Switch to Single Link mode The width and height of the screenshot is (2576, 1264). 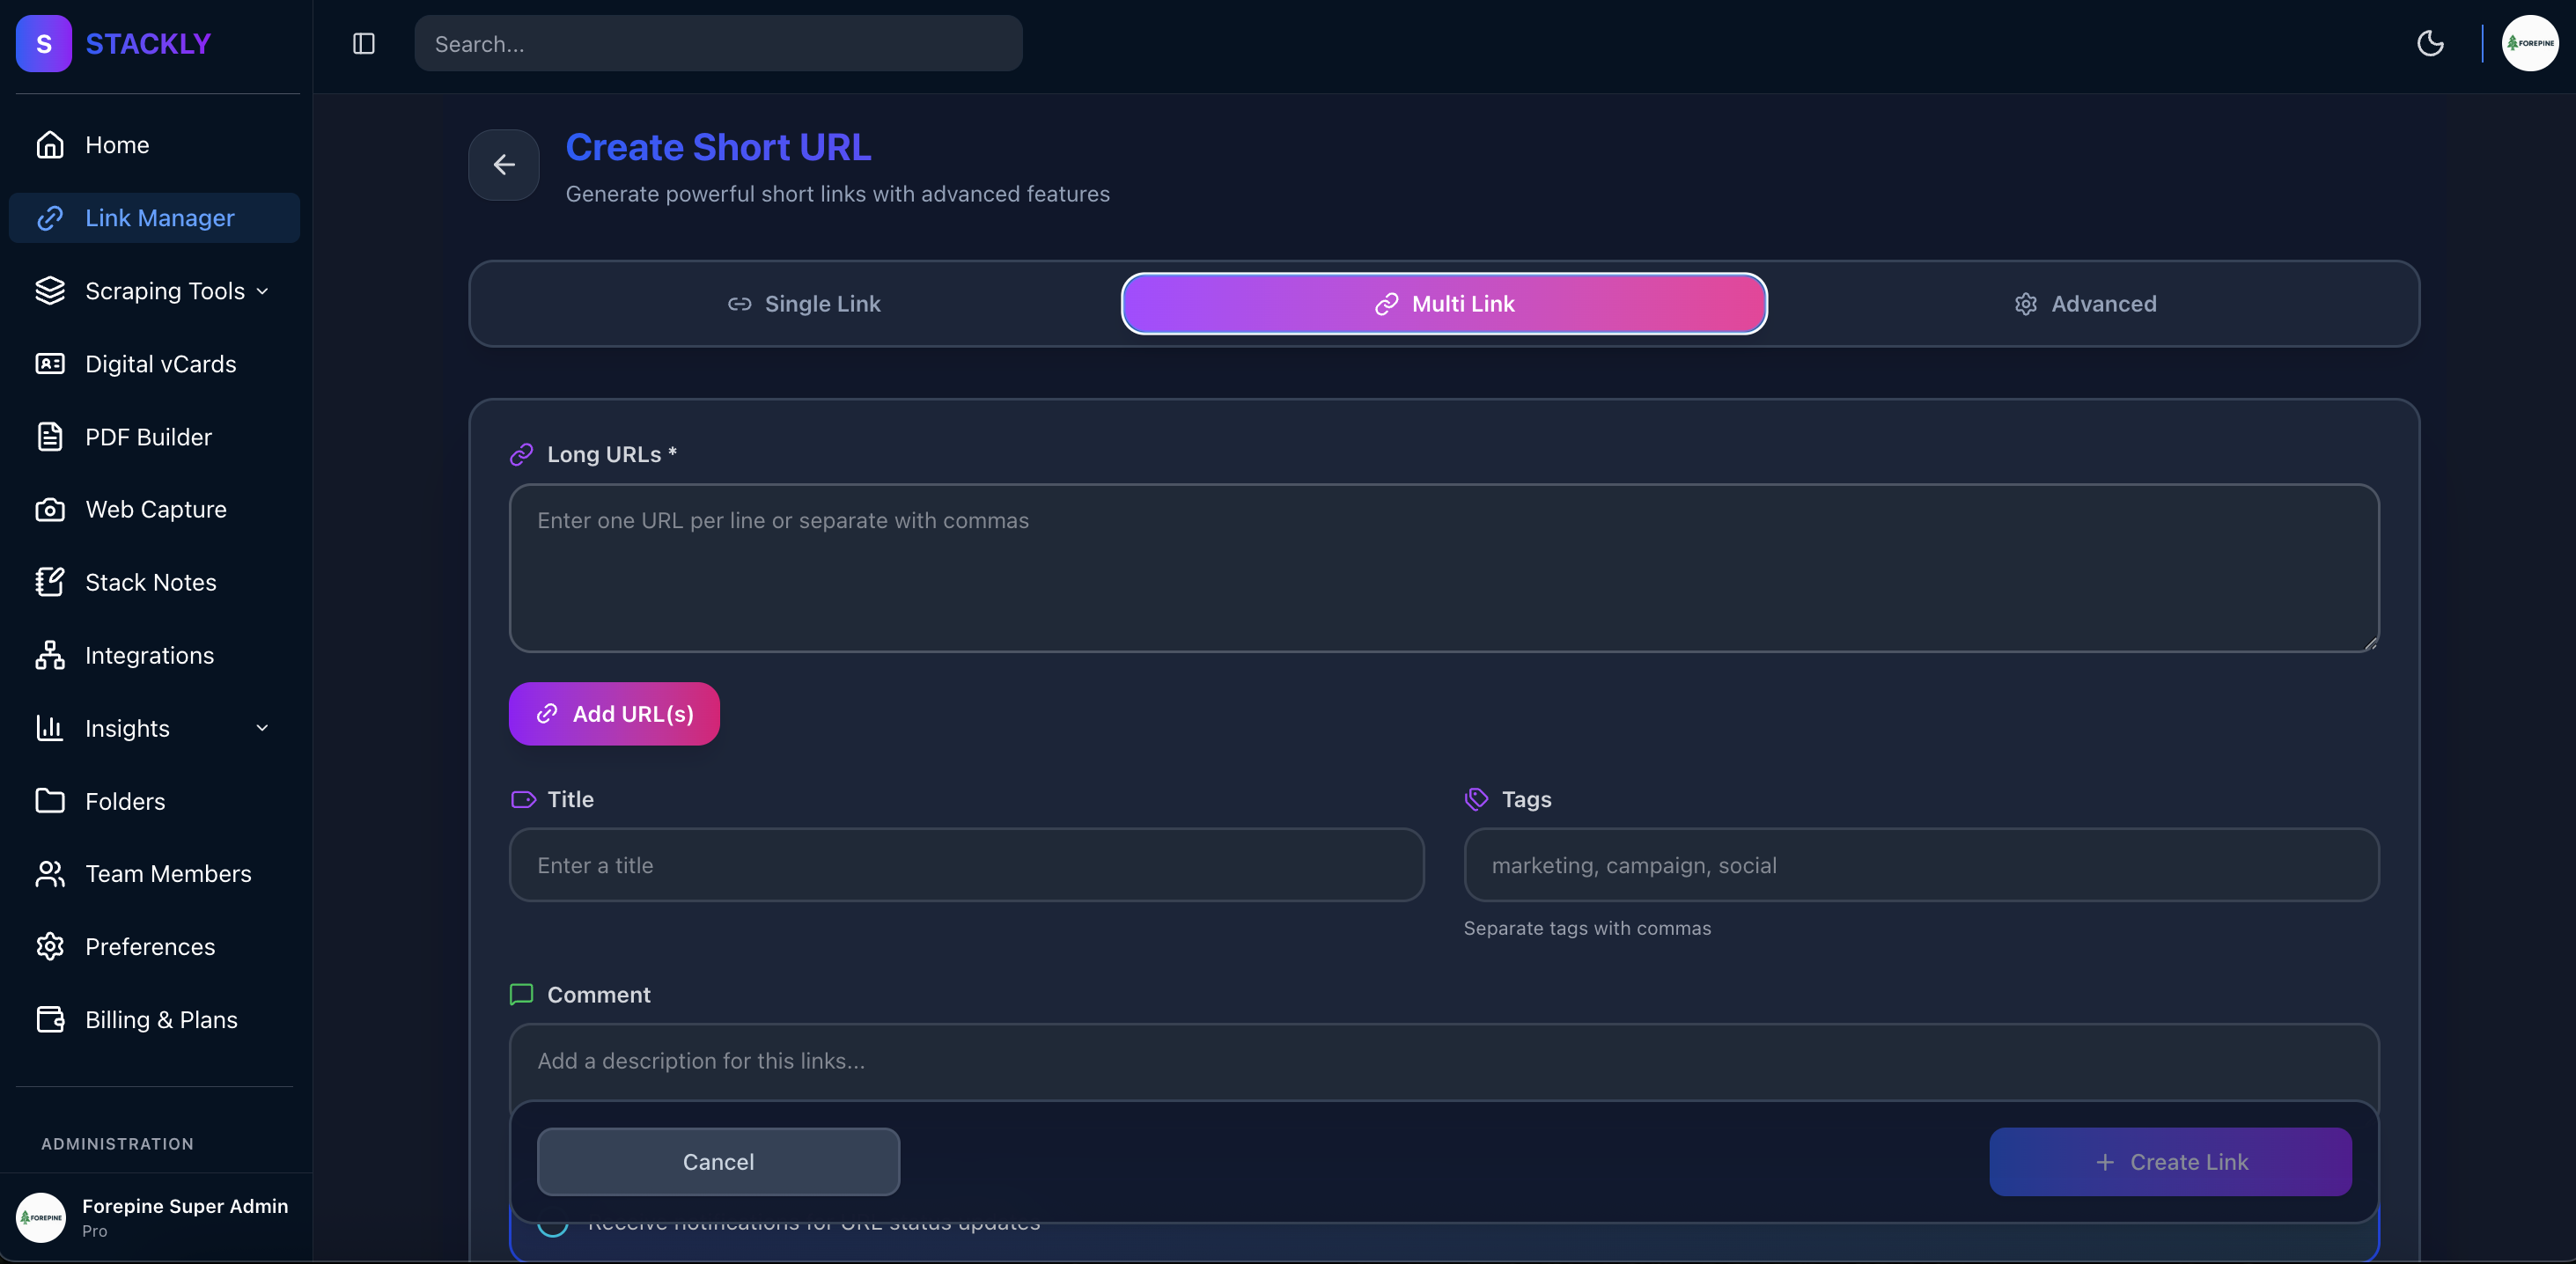click(804, 304)
